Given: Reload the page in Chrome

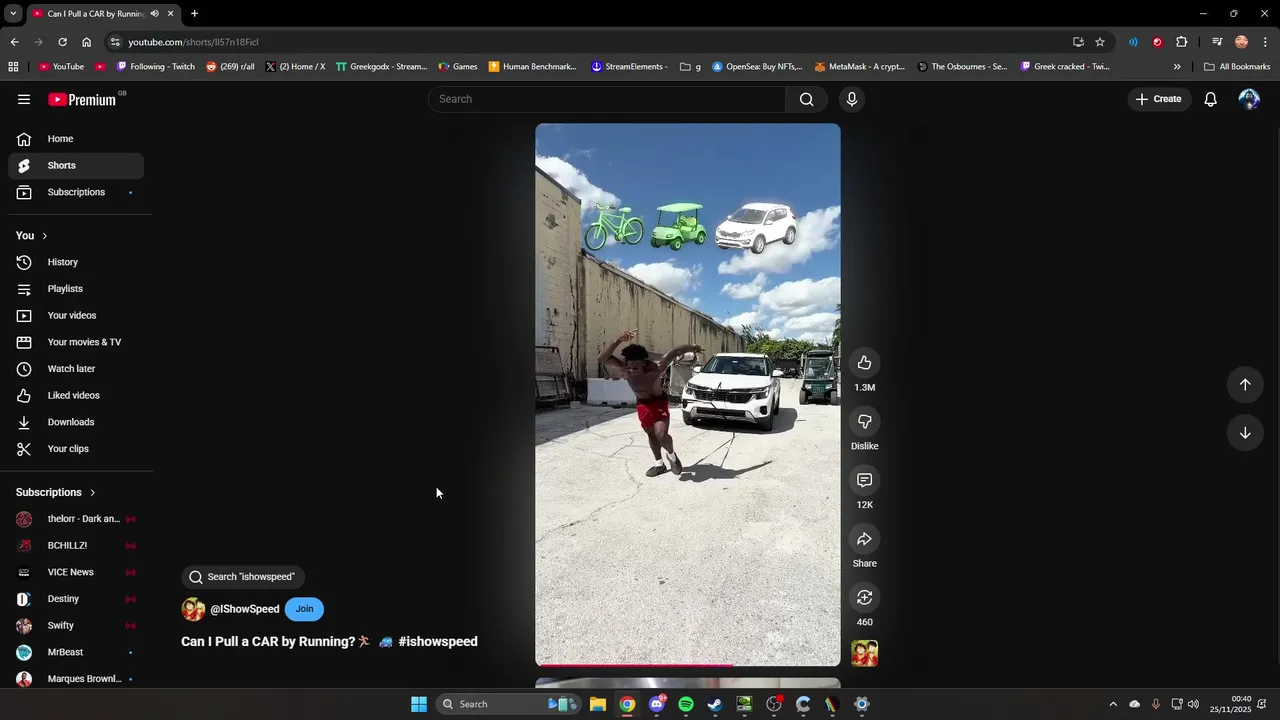Looking at the screenshot, I should click(62, 42).
